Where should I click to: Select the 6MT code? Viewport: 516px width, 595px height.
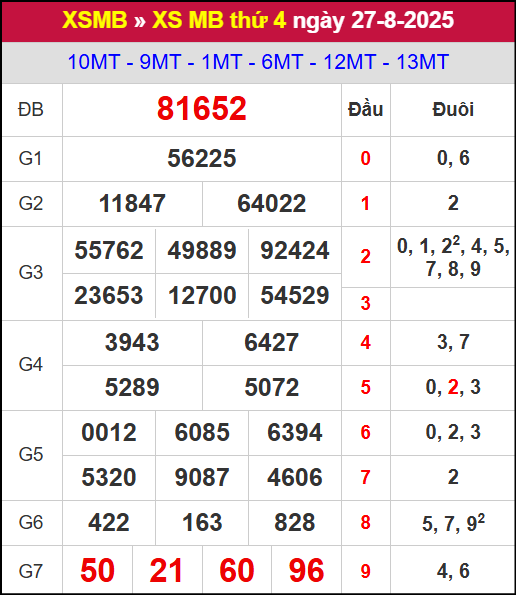(x=282, y=62)
